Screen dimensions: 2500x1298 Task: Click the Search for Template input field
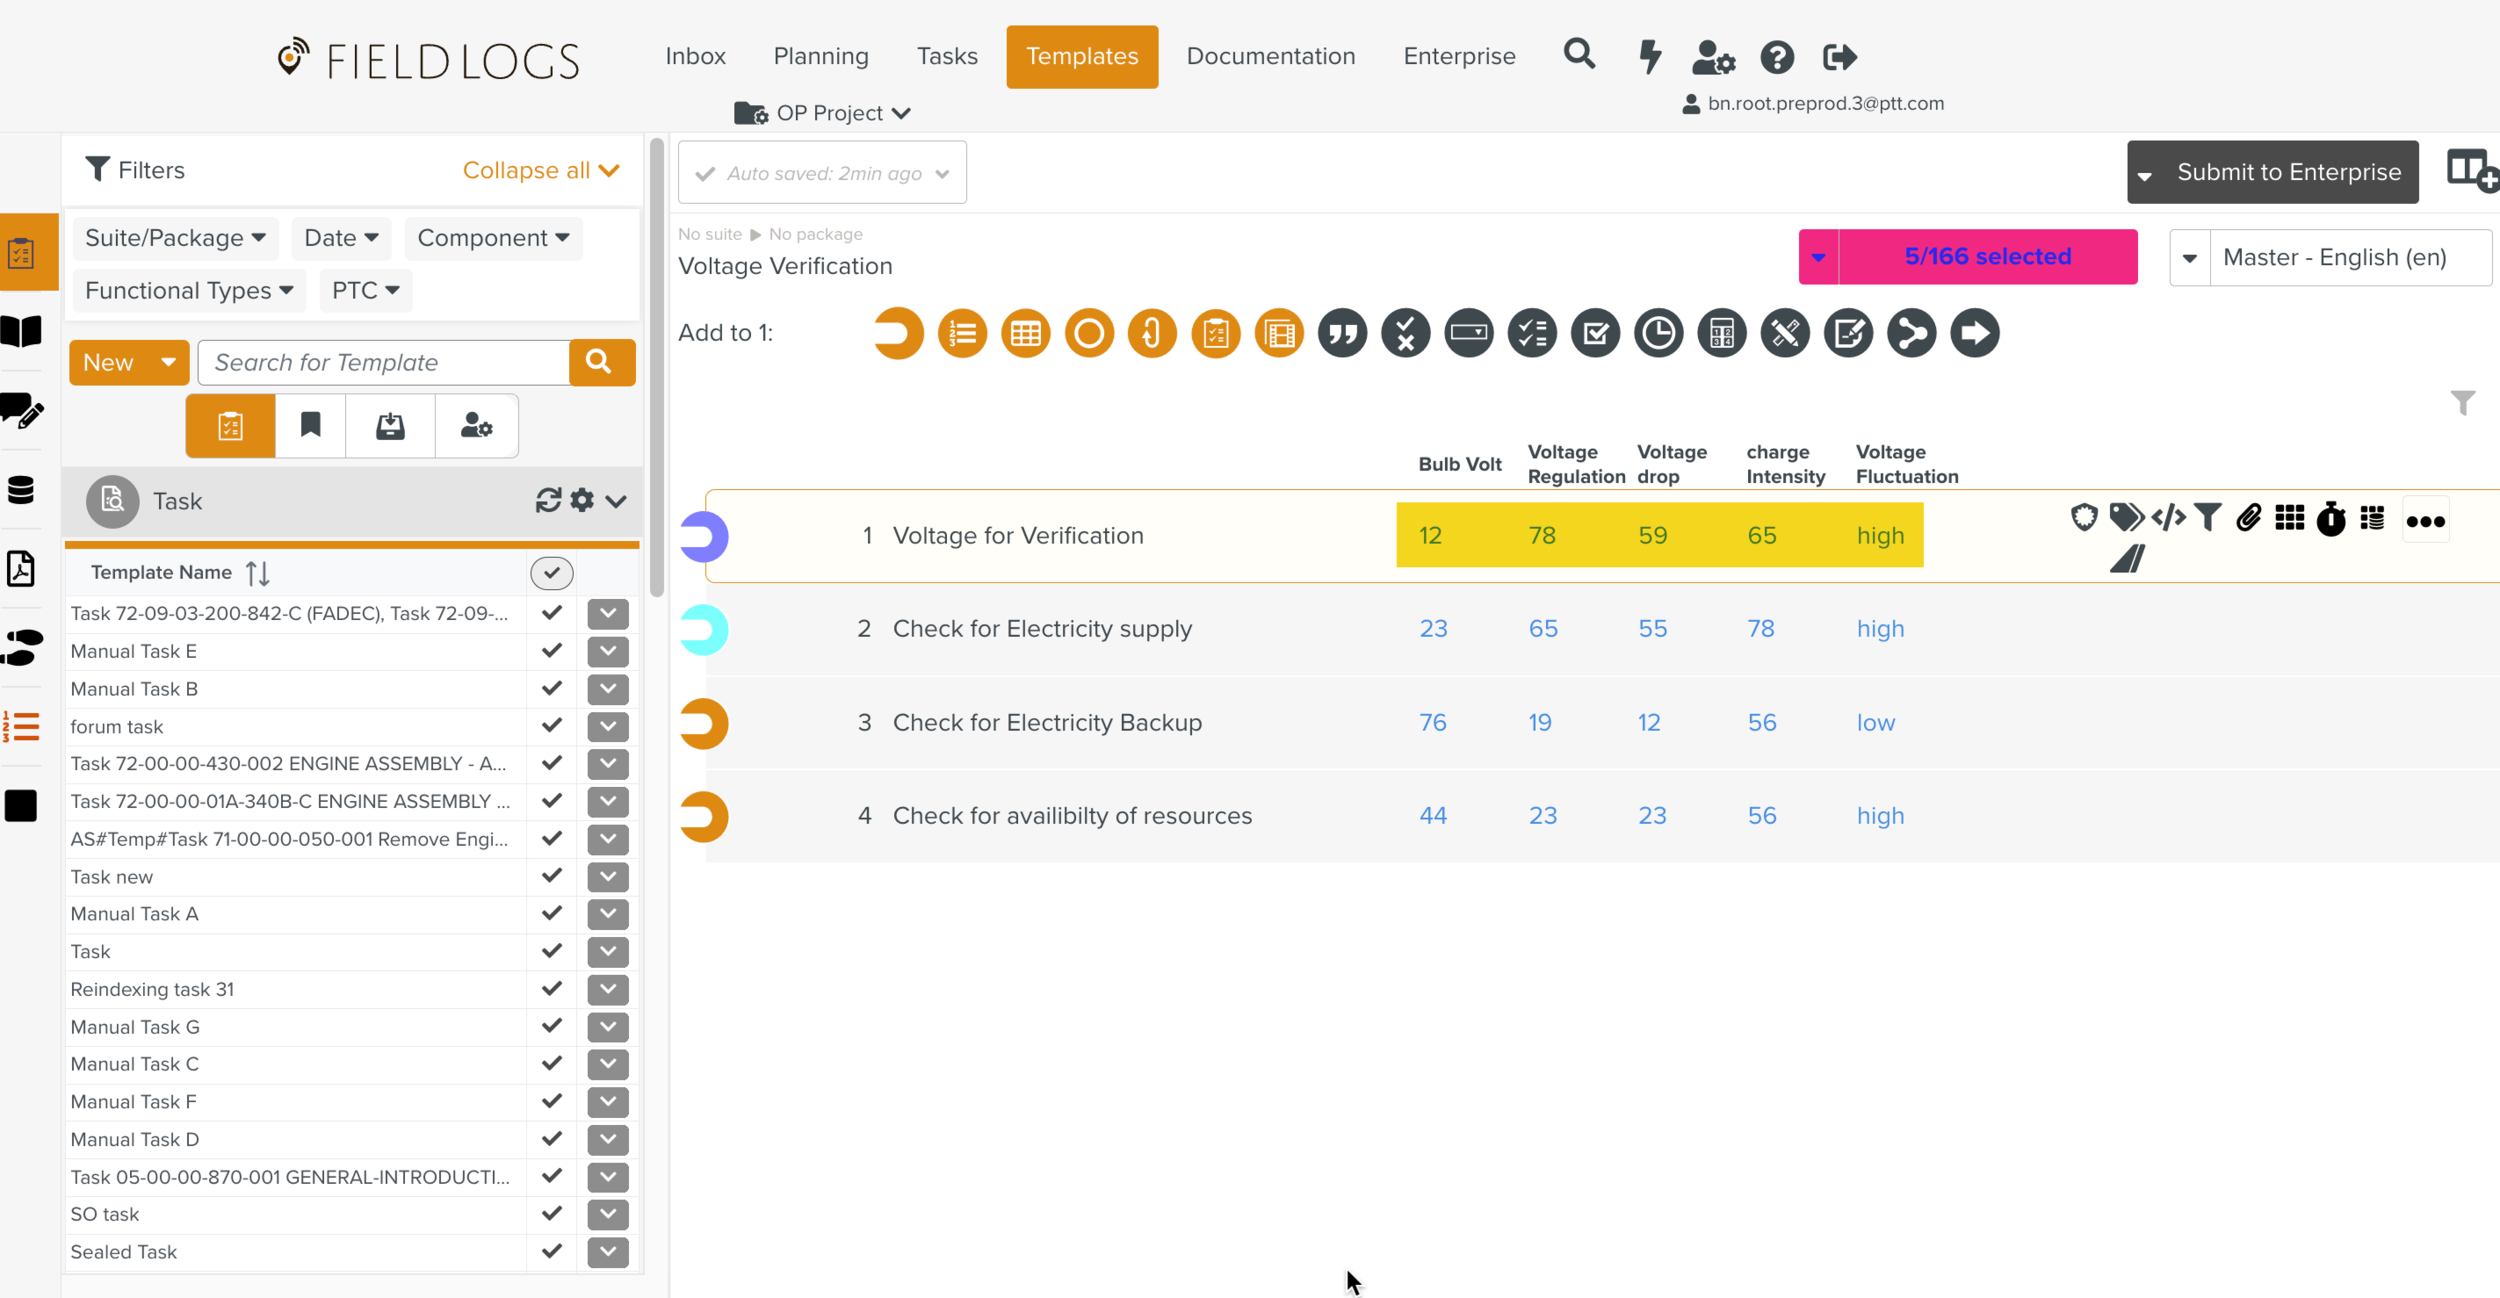click(x=384, y=363)
